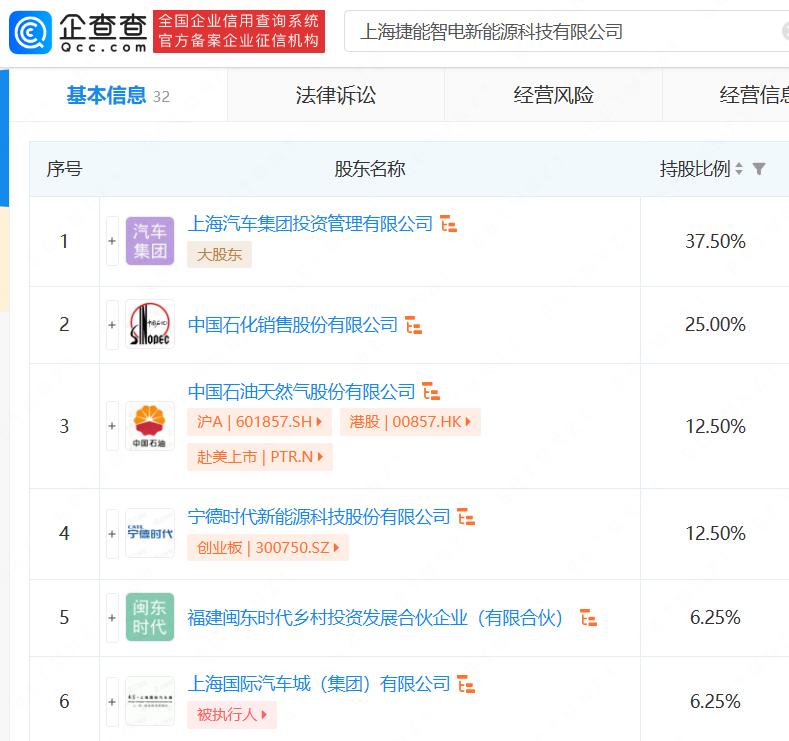Expand row of 上海汽车集团投资管理有限公司
789x741 pixels.
[112, 241]
